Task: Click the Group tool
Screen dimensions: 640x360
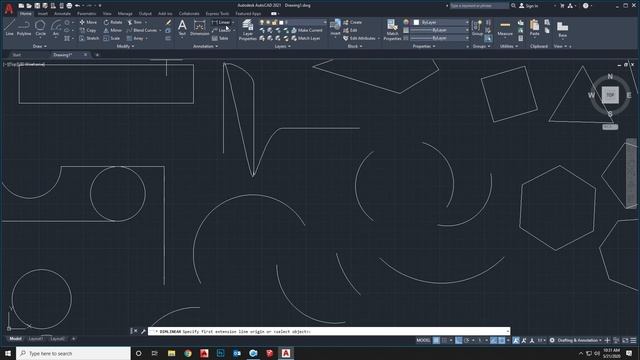Action: (x=477, y=28)
